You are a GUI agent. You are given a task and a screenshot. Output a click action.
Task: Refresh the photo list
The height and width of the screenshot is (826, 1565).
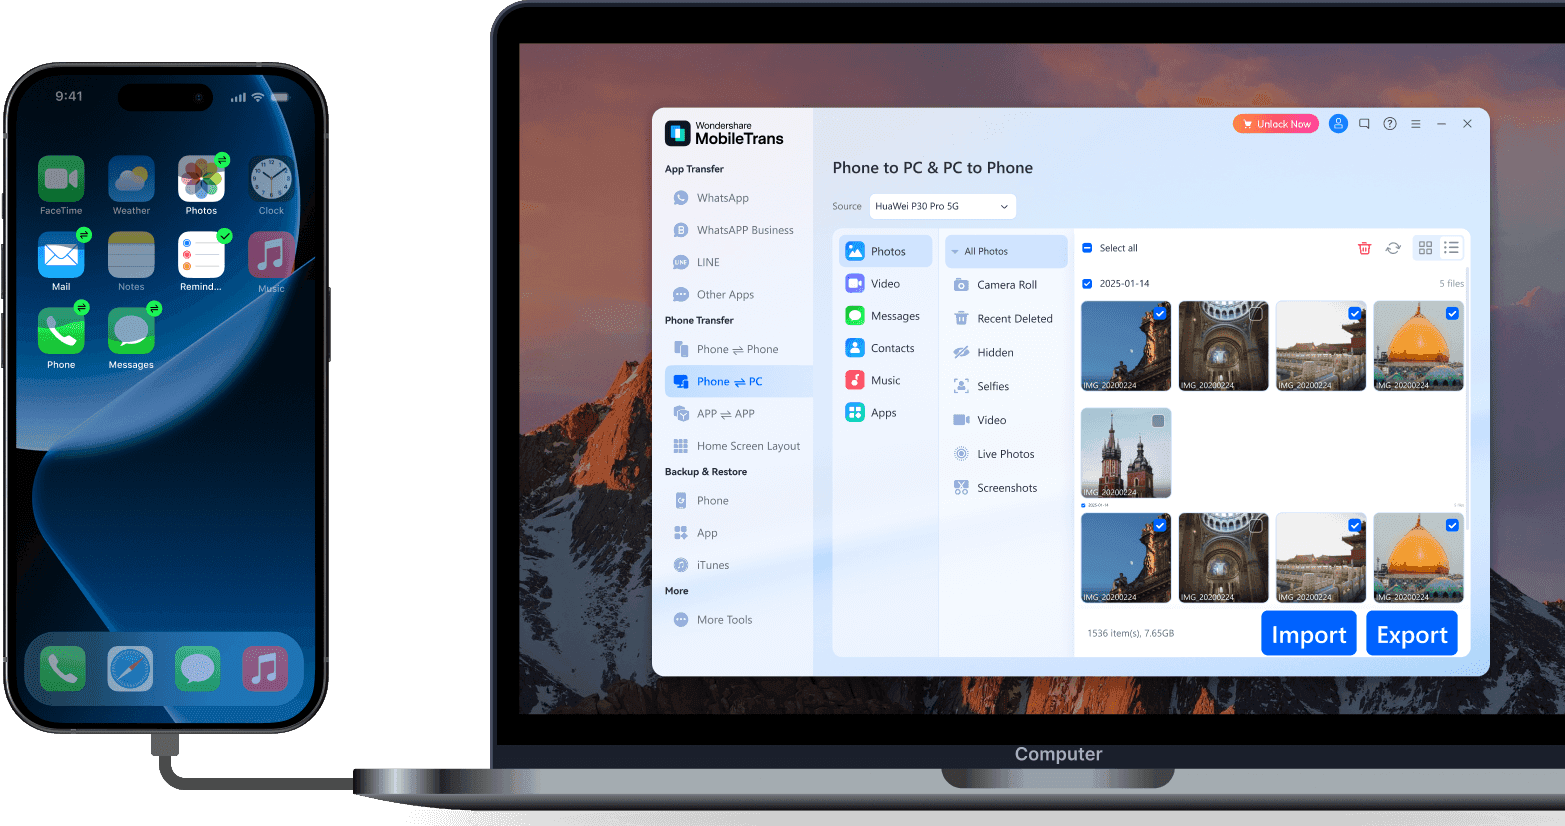[x=1393, y=248]
